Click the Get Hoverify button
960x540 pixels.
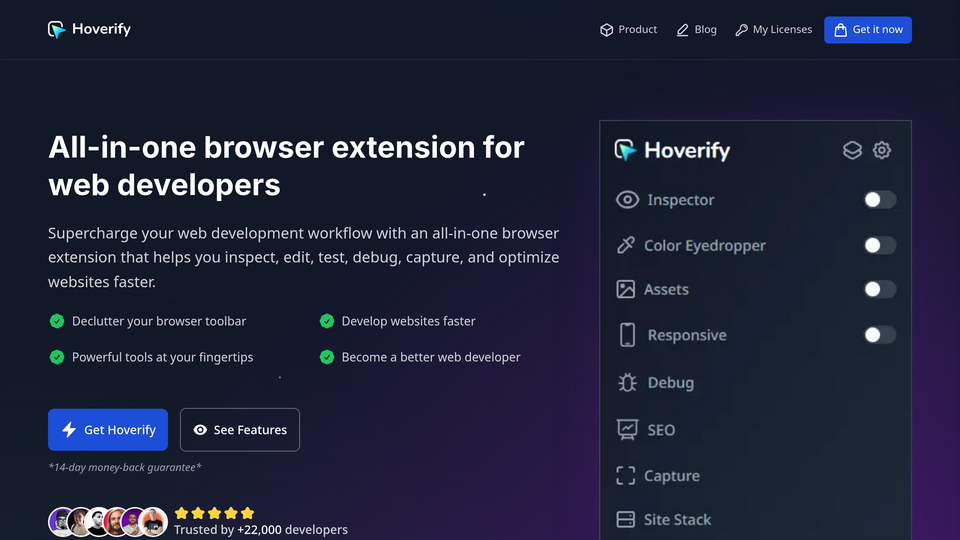point(108,430)
